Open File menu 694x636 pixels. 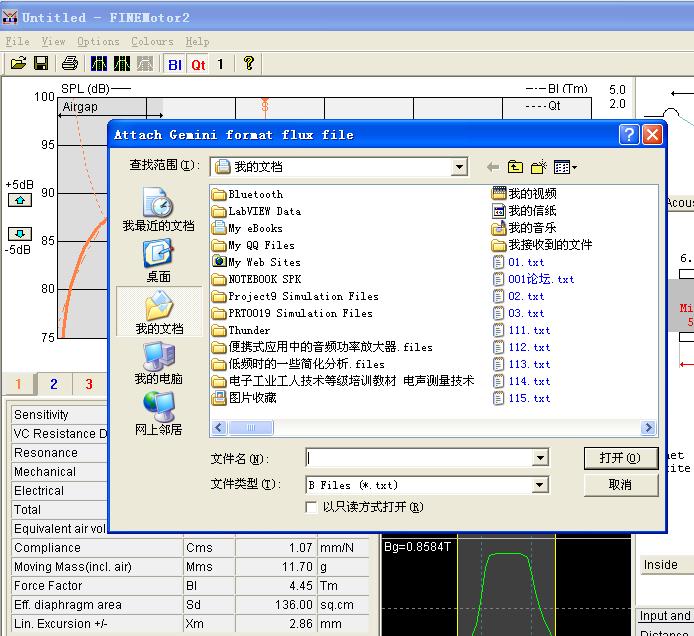coord(18,42)
